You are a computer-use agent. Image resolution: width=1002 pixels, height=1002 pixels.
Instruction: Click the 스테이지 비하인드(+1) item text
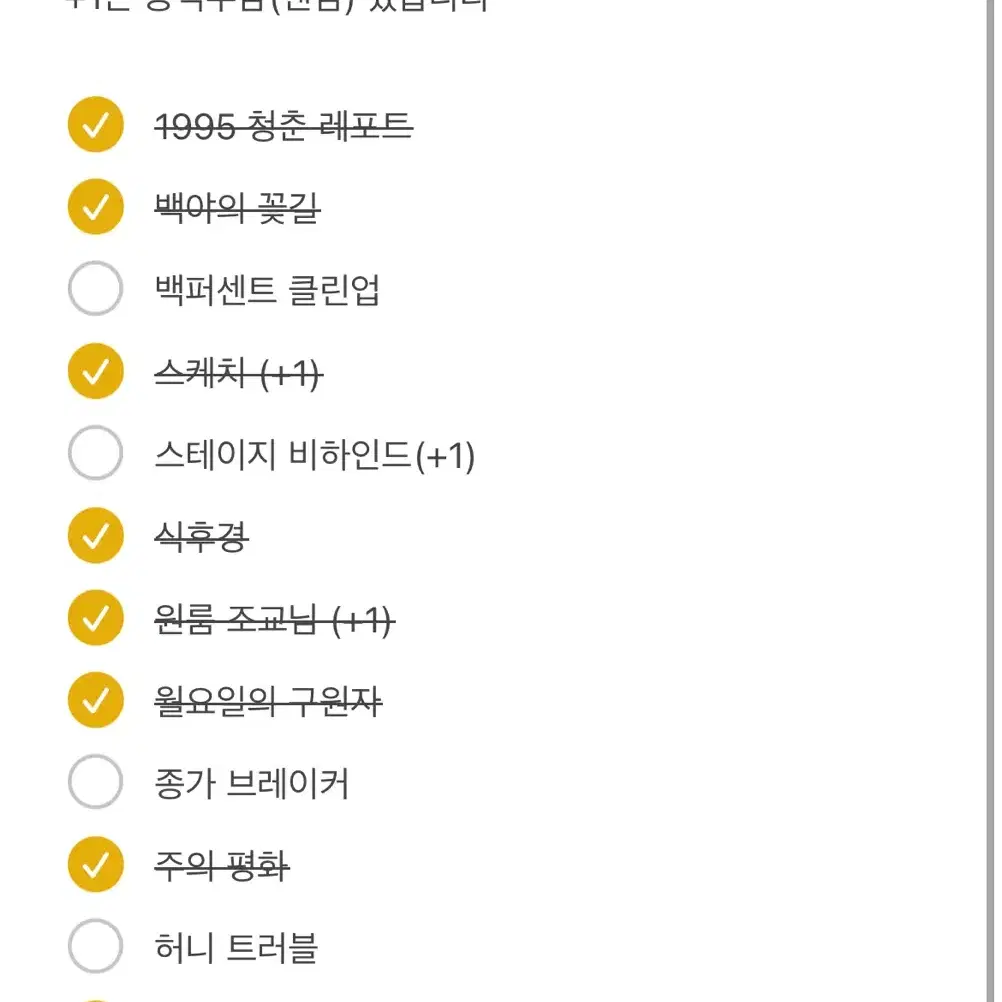[314, 455]
